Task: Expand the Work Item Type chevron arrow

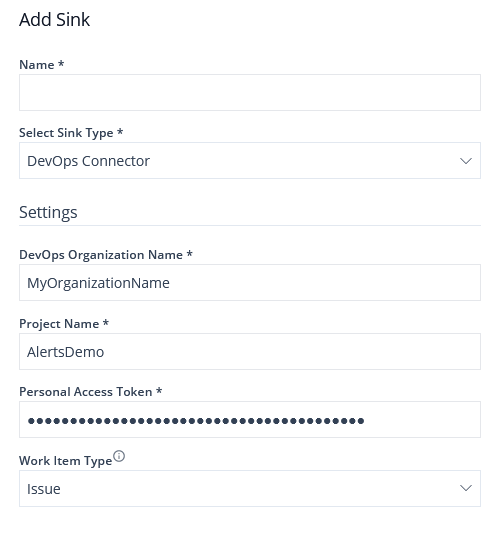Action: pos(466,488)
